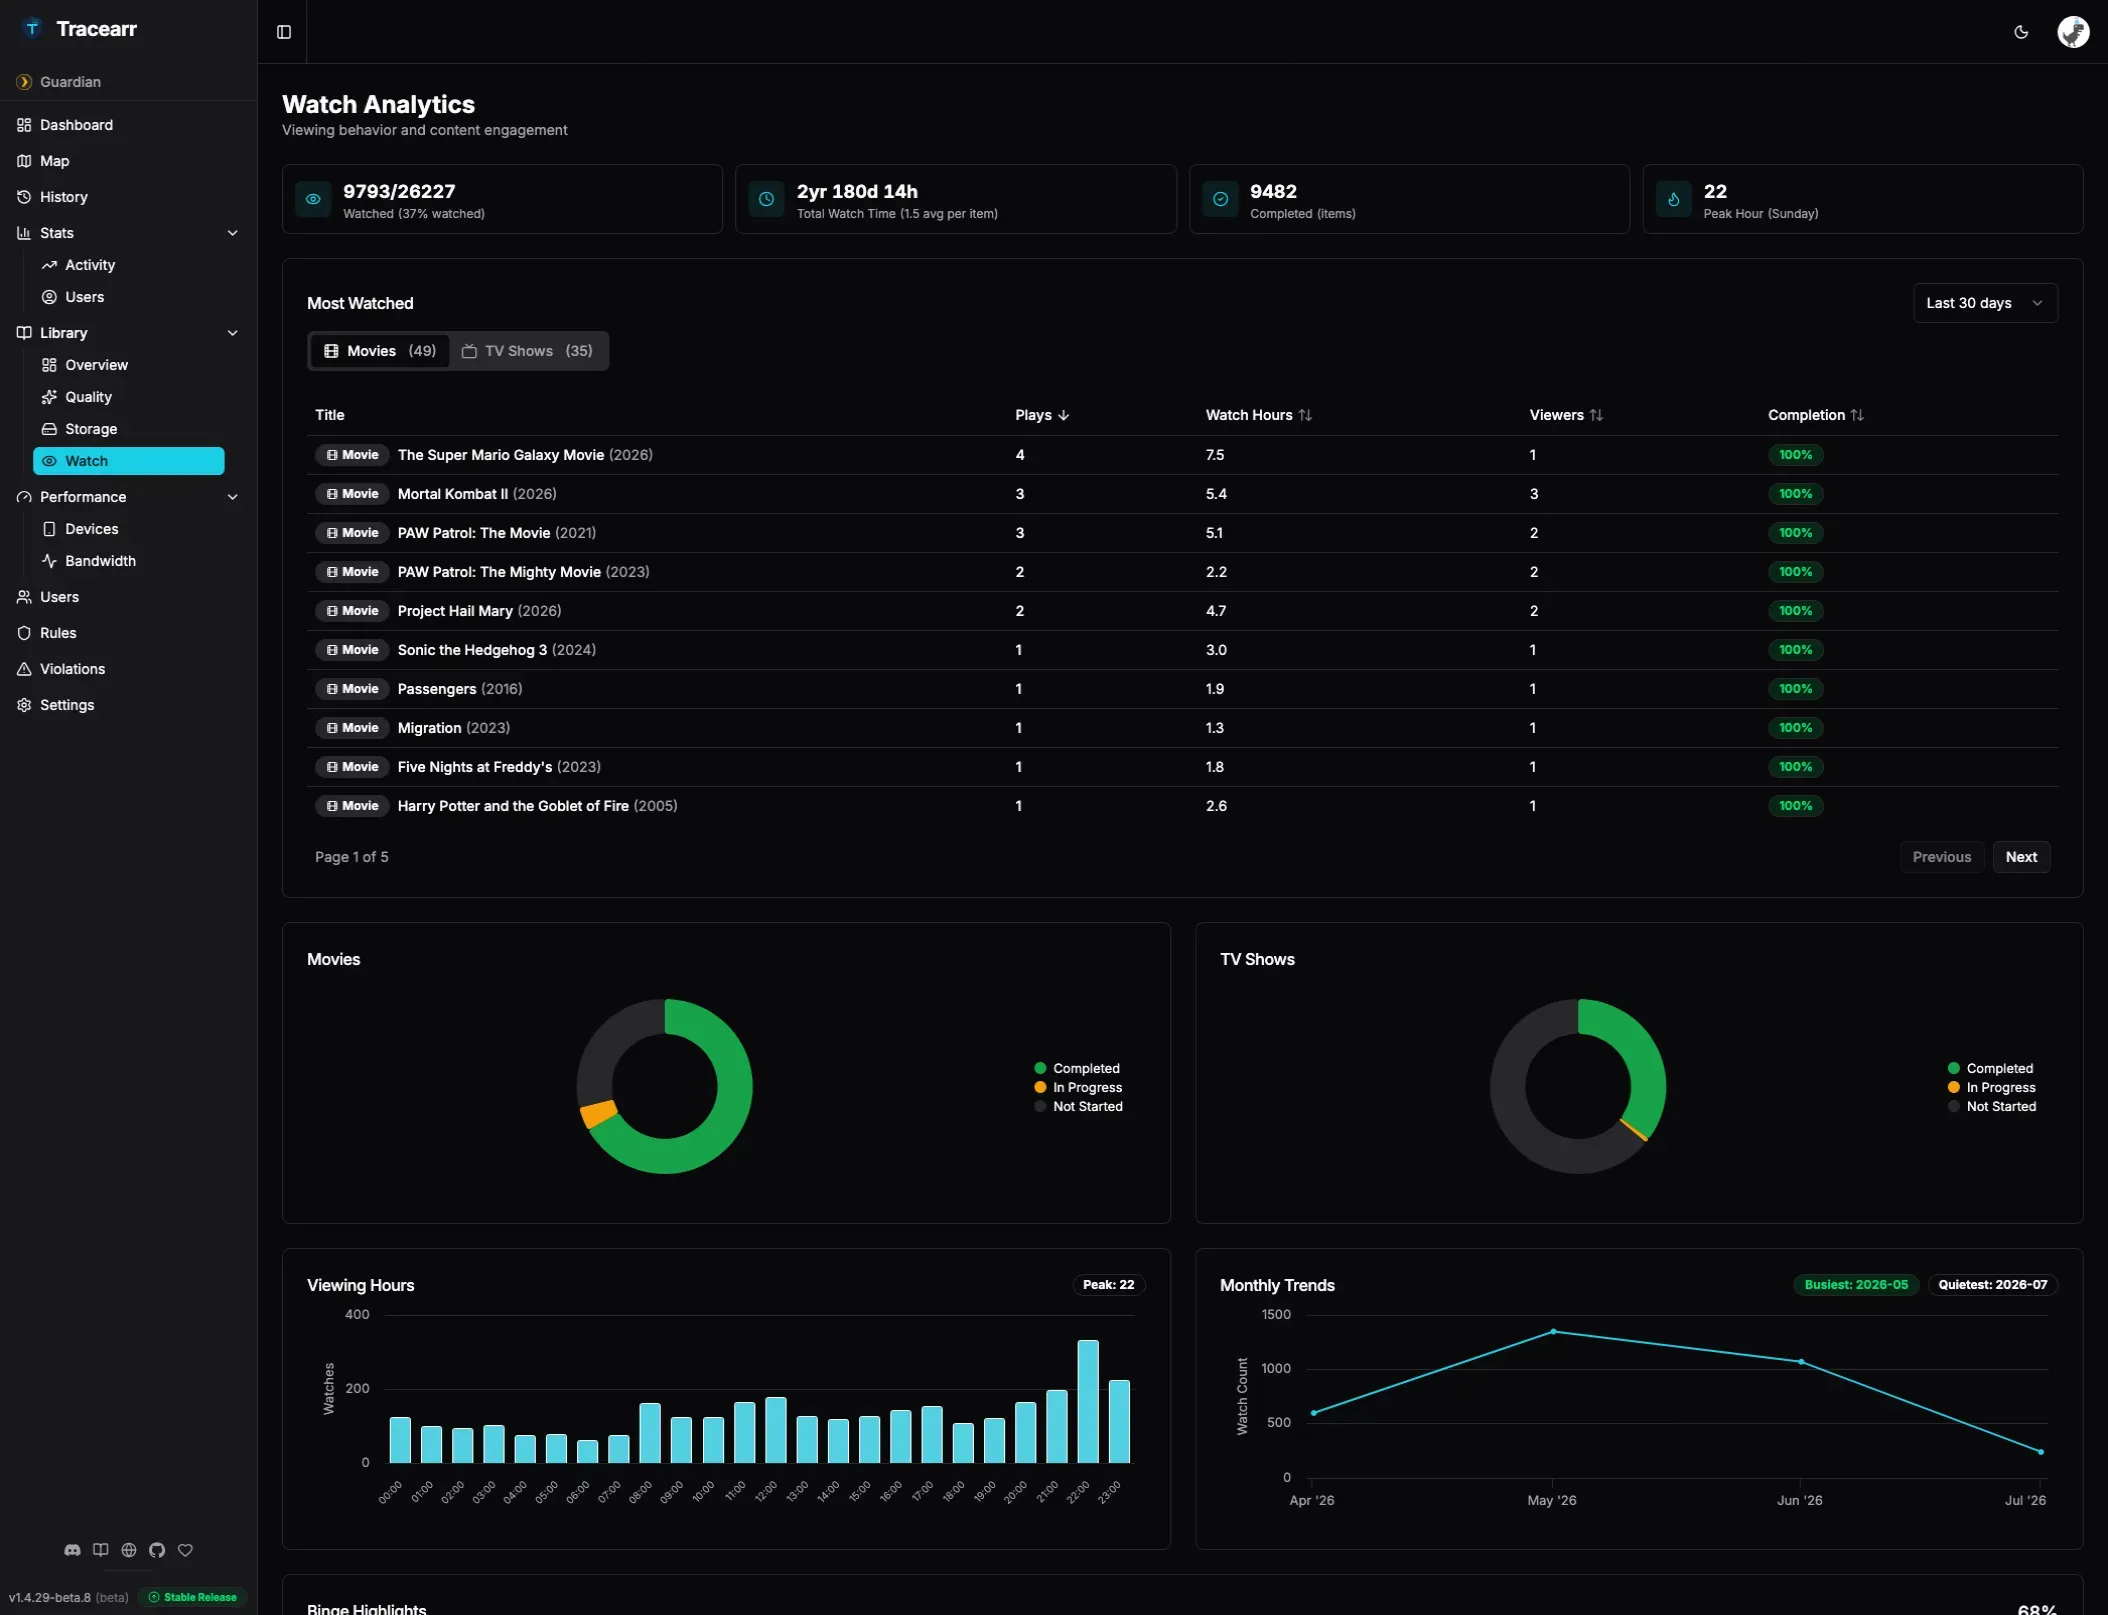Click Movies donut In Progress orange segment
This screenshot has width=2108, height=1615.
598,1114
